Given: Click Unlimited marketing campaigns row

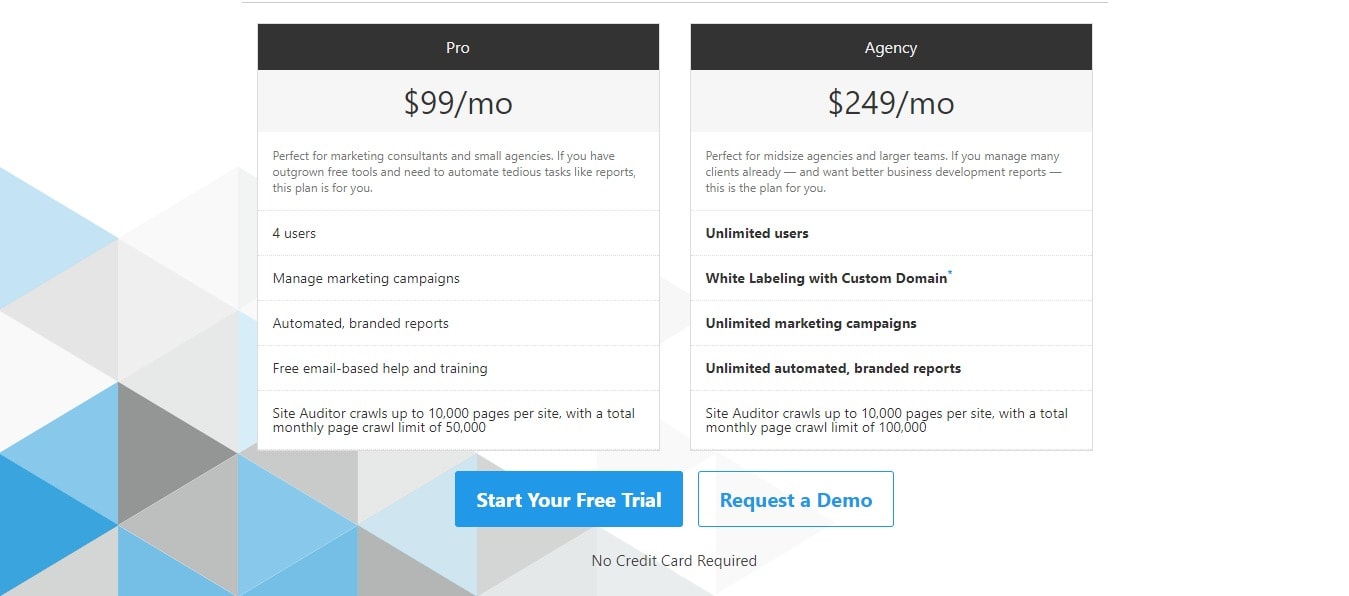Looking at the screenshot, I should (891, 323).
